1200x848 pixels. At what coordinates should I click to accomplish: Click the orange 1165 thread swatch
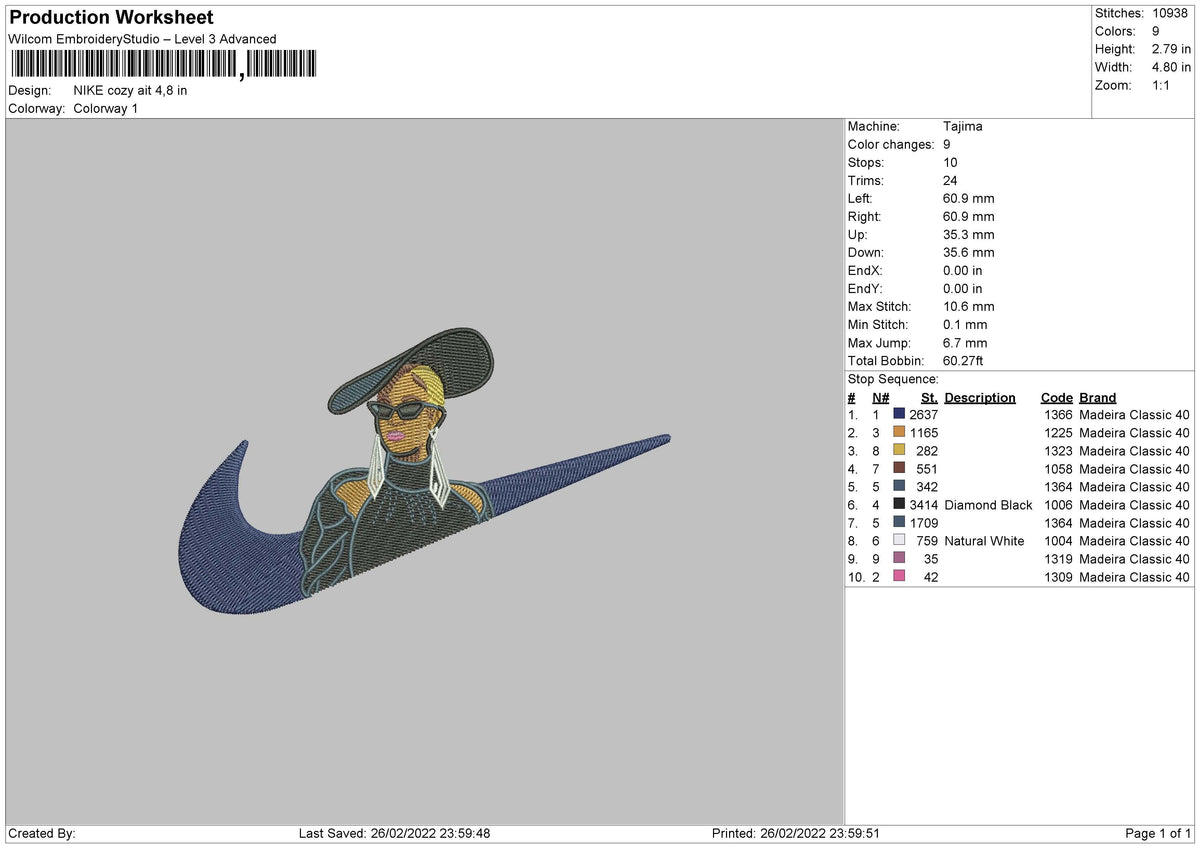pos(899,433)
